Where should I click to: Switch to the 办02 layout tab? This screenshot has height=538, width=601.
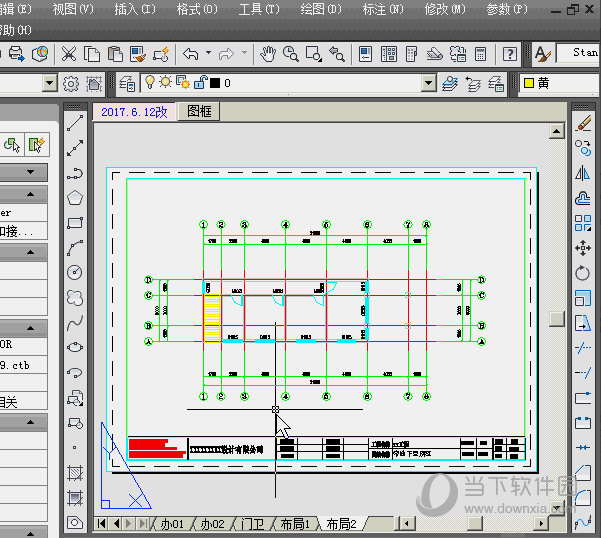[x=212, y=523]
